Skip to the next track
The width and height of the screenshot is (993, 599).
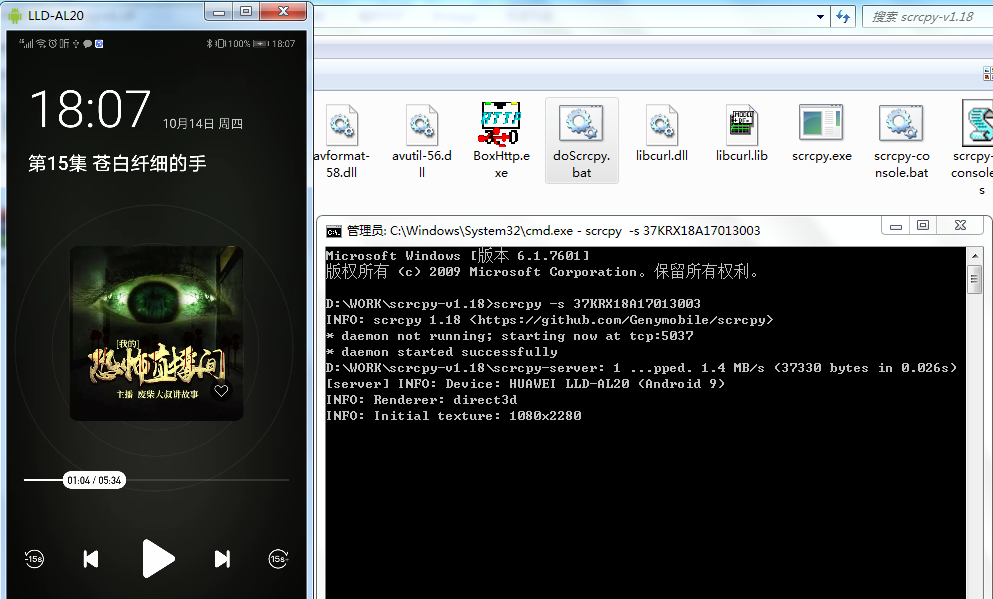[222, 558]
